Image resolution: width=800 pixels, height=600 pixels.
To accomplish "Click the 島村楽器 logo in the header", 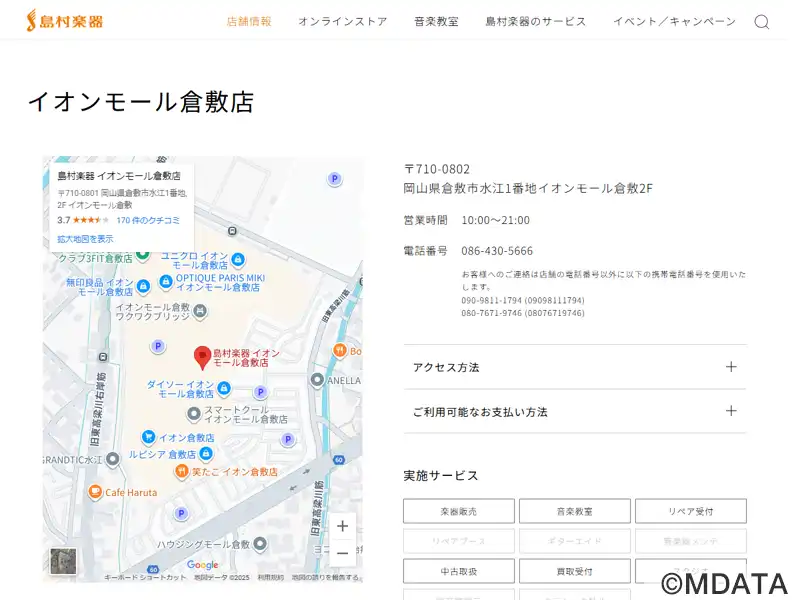I will pyautogui.click(x=65, y=21).
